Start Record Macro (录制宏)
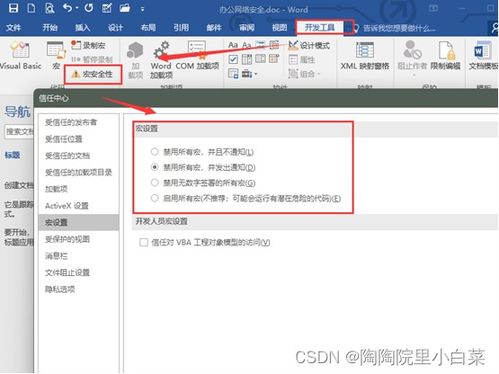The height and width of the screenshot is (374, 499). [x=88, y=45]
